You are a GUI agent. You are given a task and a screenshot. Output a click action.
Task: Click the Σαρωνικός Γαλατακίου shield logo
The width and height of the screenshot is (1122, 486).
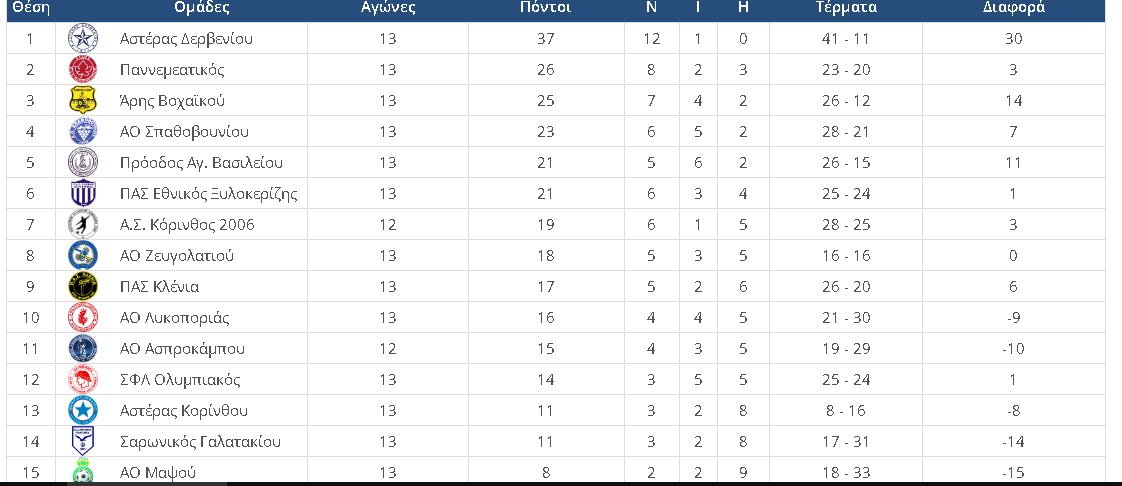(82, 441)
